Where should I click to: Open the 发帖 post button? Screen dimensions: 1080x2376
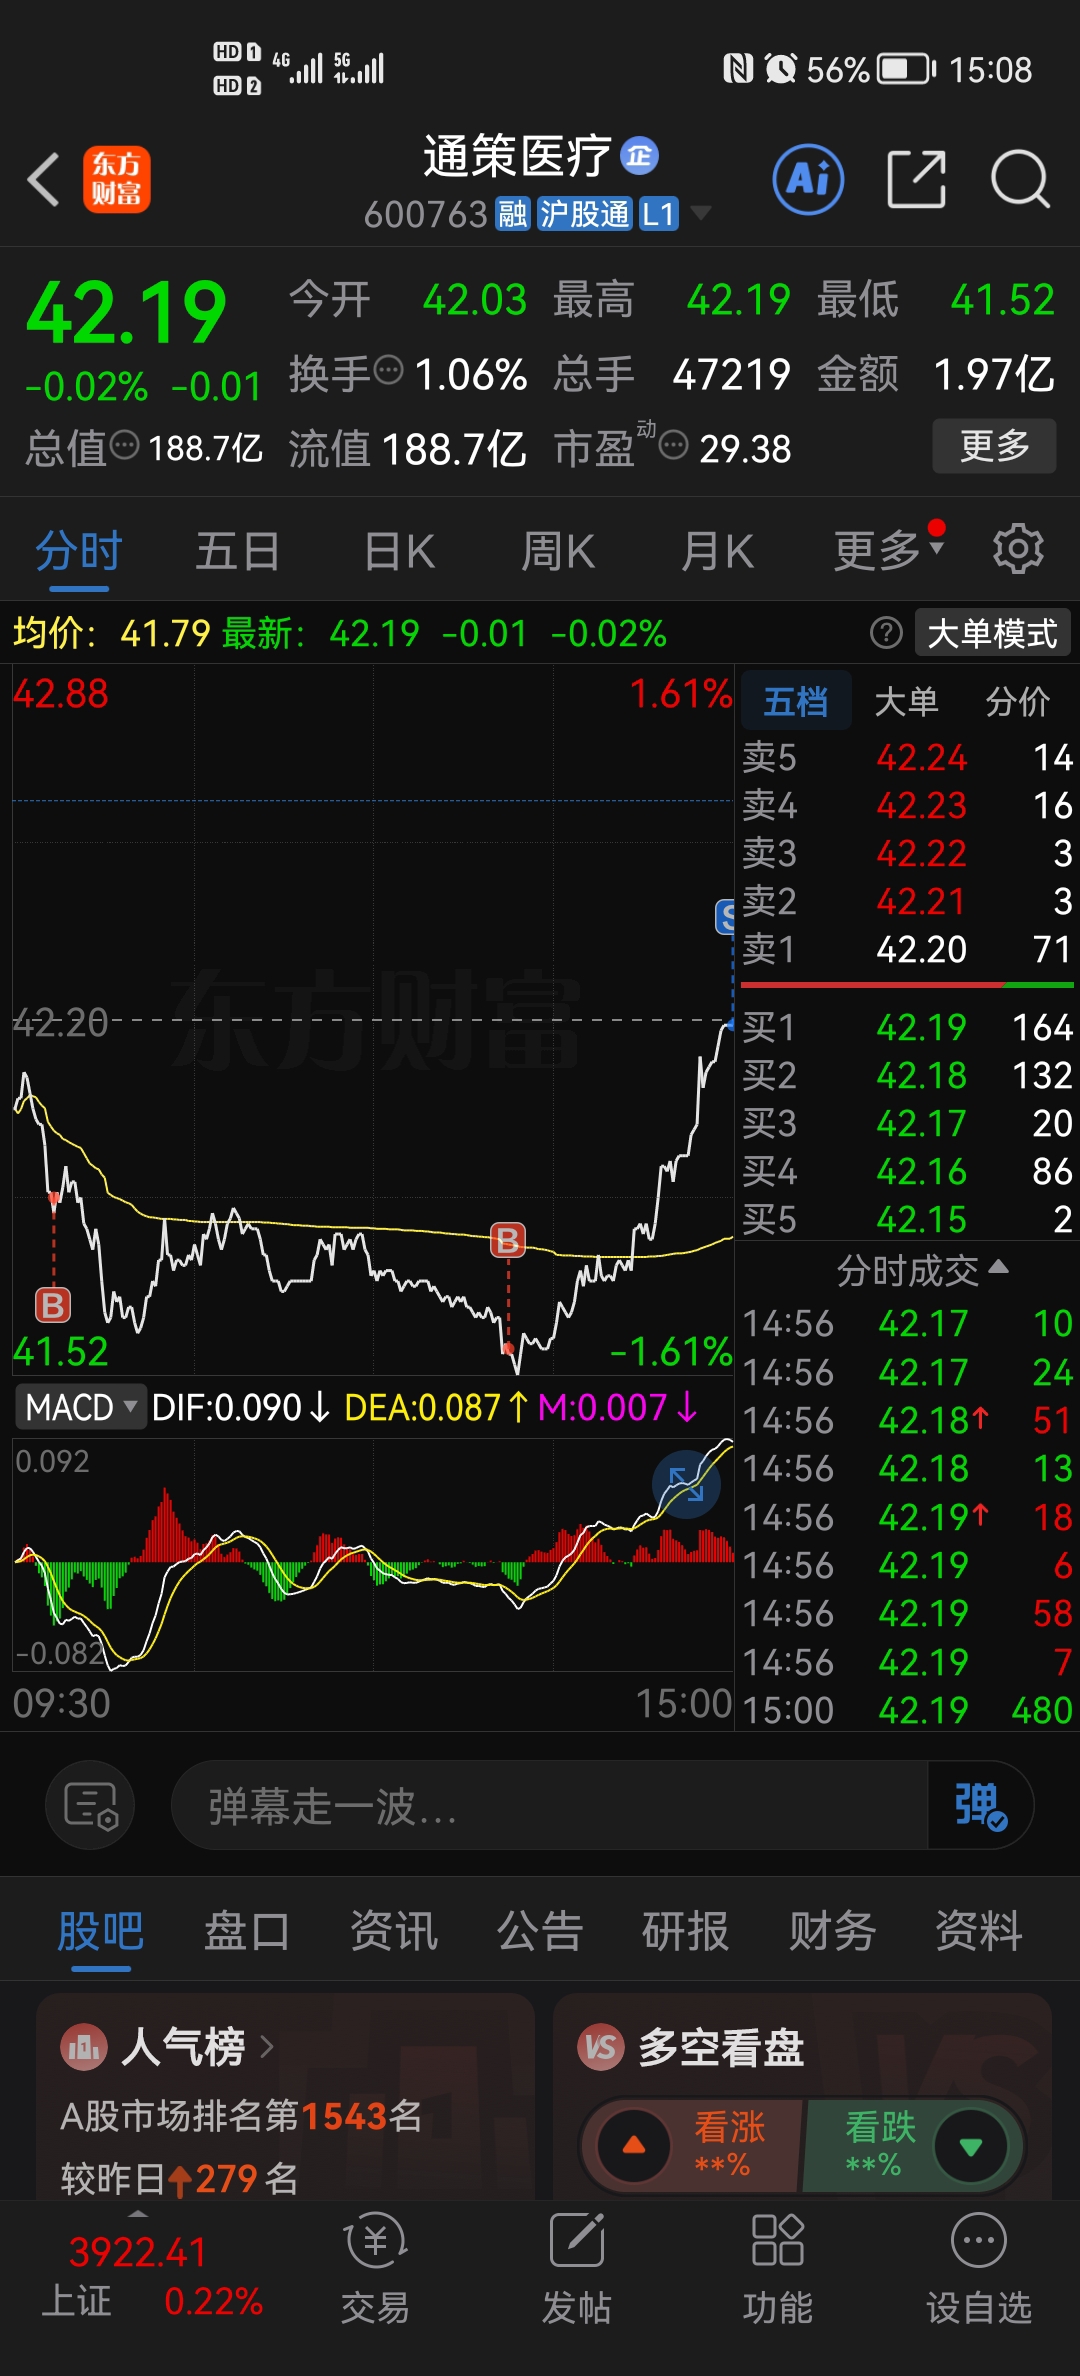coord(576,2268)
